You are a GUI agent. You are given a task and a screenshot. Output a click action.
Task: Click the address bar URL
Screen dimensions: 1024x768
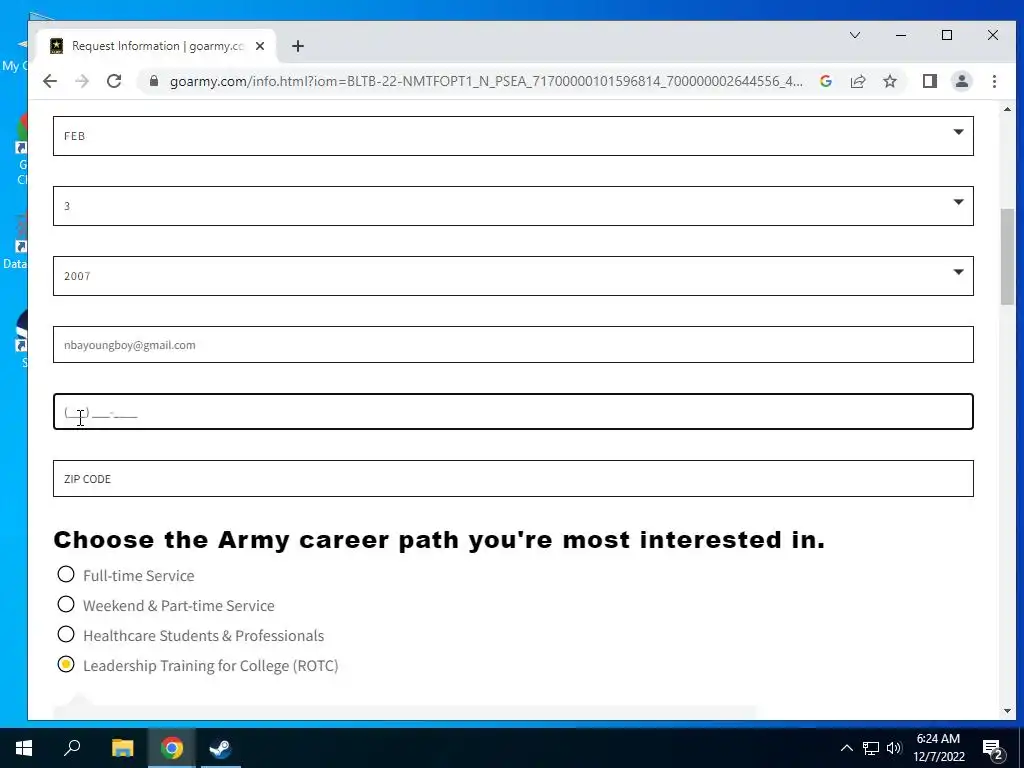486,81
